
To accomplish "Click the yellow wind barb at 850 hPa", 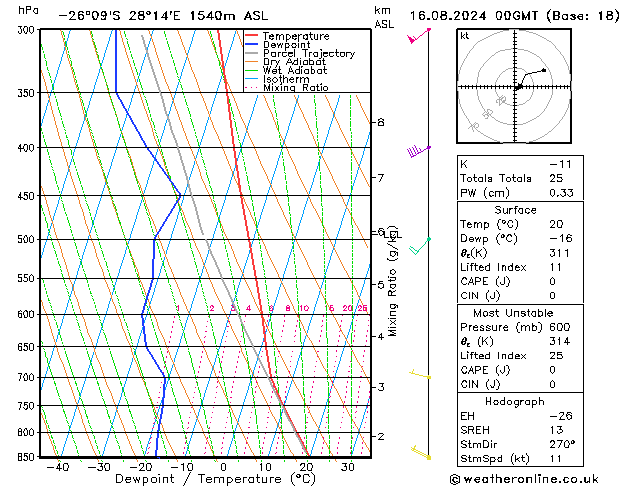I will 421,453.
